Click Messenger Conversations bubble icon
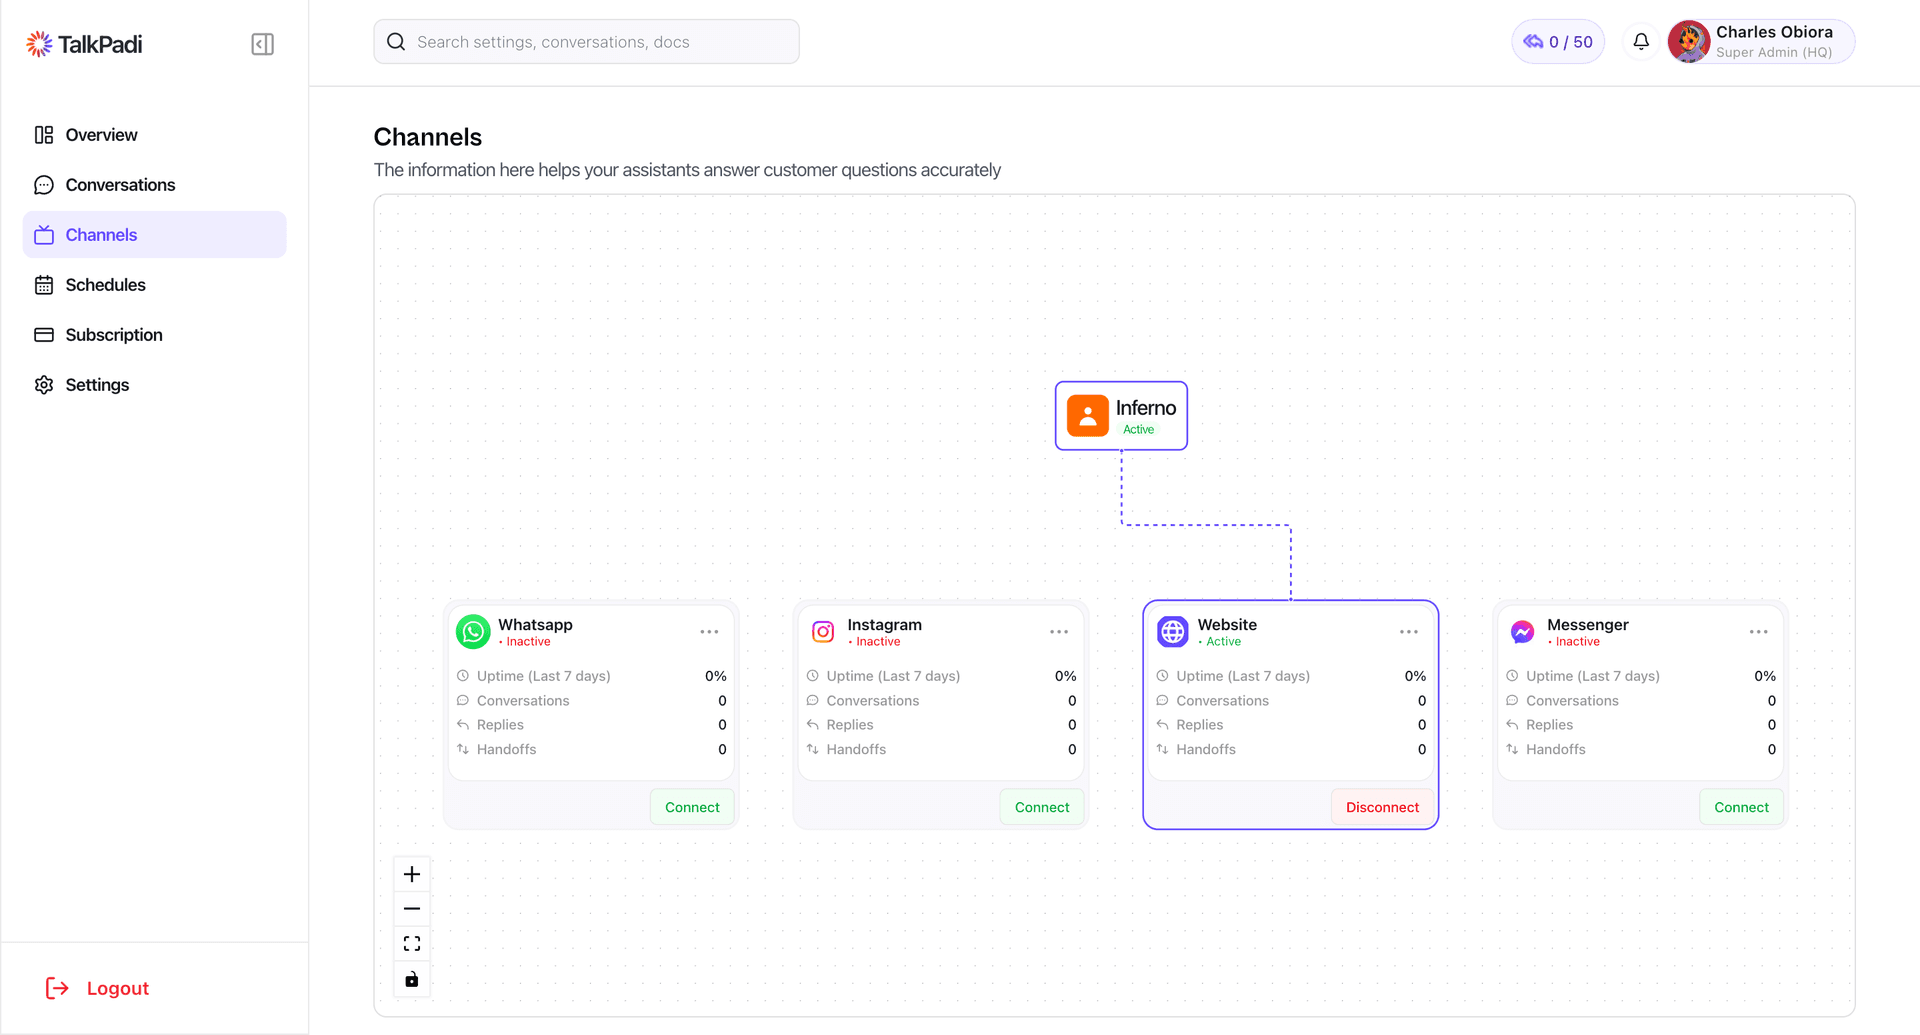The image size is (1920, 1035). (x=1512, y=701)
